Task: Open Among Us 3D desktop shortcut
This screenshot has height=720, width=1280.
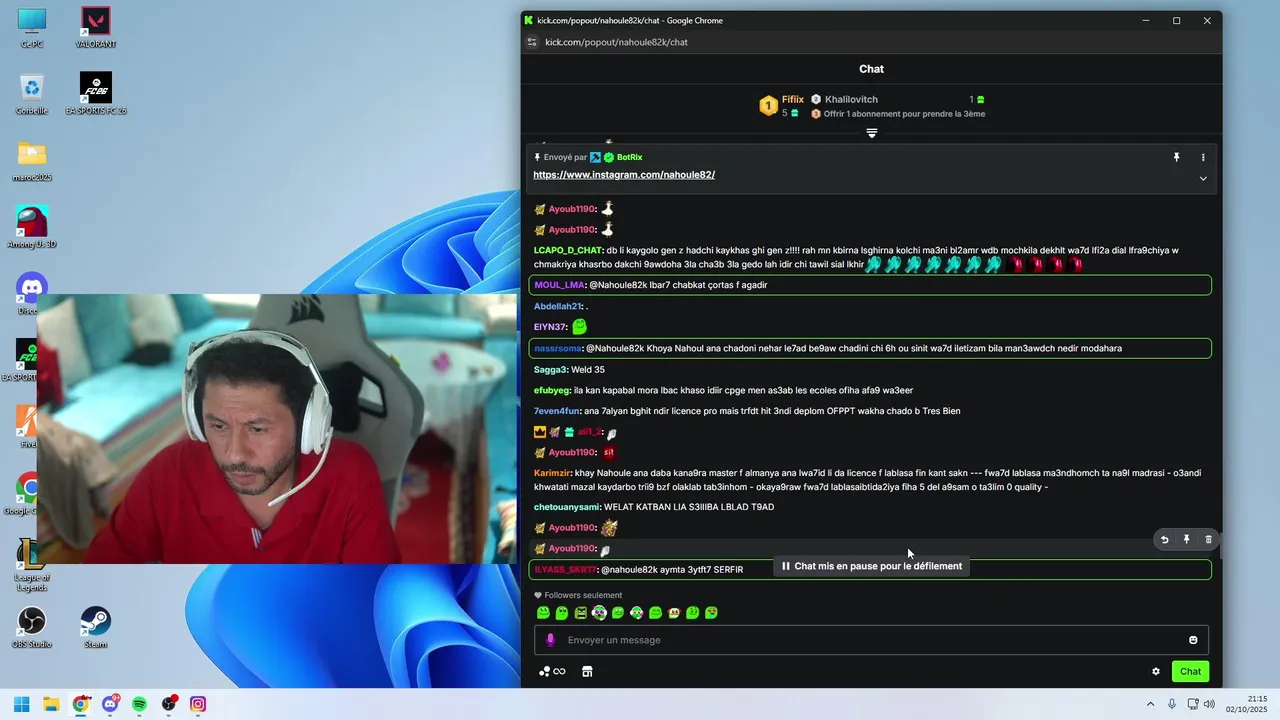Action: 32,226
